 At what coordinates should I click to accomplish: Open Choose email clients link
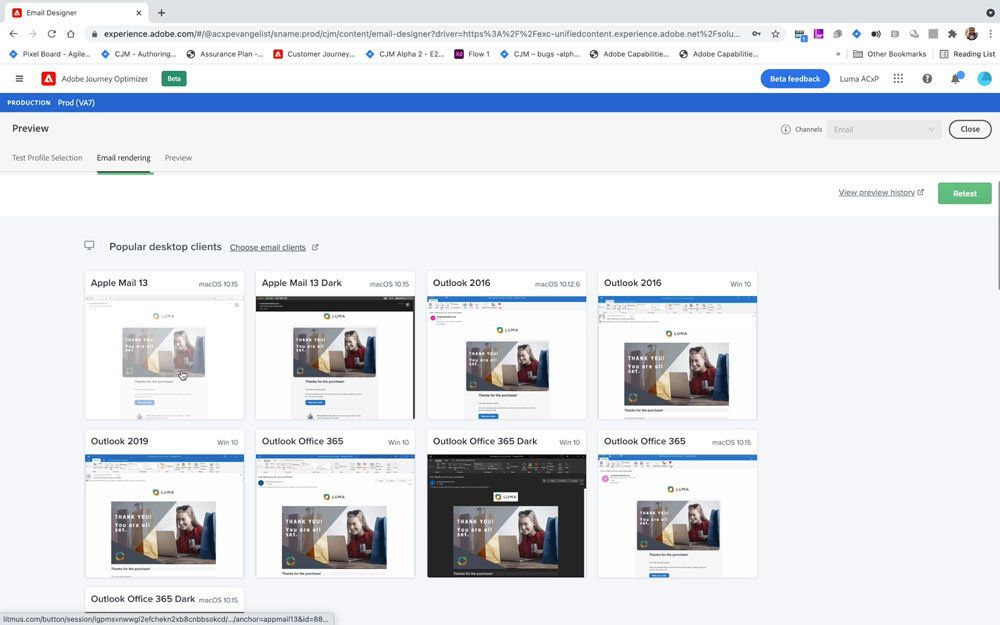pyautogui.click(x=267, y=247)
